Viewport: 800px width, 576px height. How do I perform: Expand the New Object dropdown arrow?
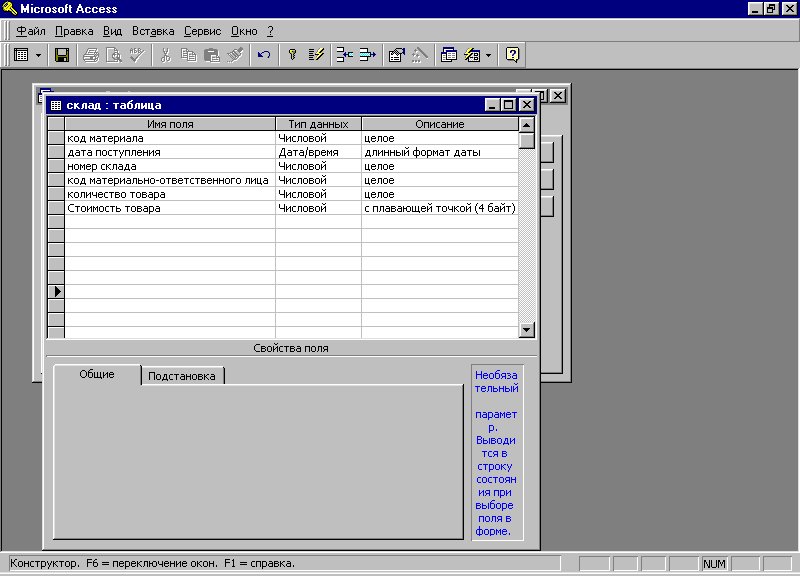488,55
